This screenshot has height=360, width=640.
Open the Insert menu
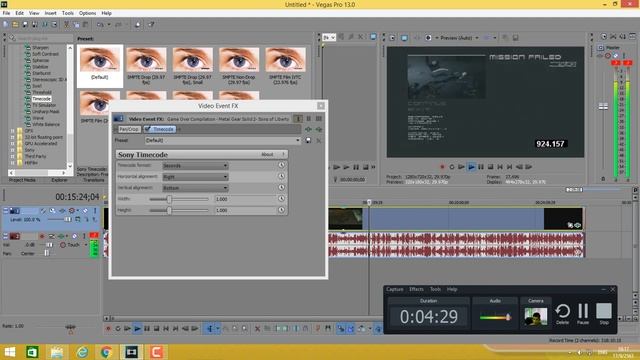point(51,13)
